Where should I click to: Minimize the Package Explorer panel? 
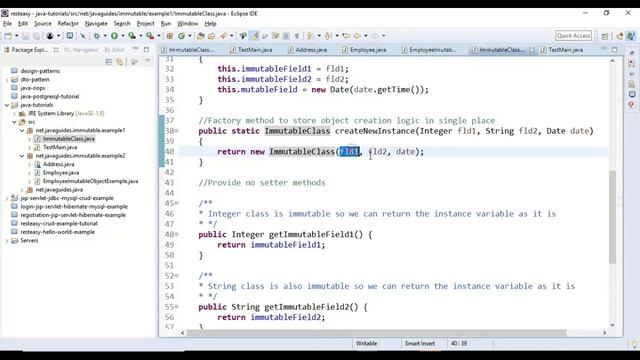[136, 49]
